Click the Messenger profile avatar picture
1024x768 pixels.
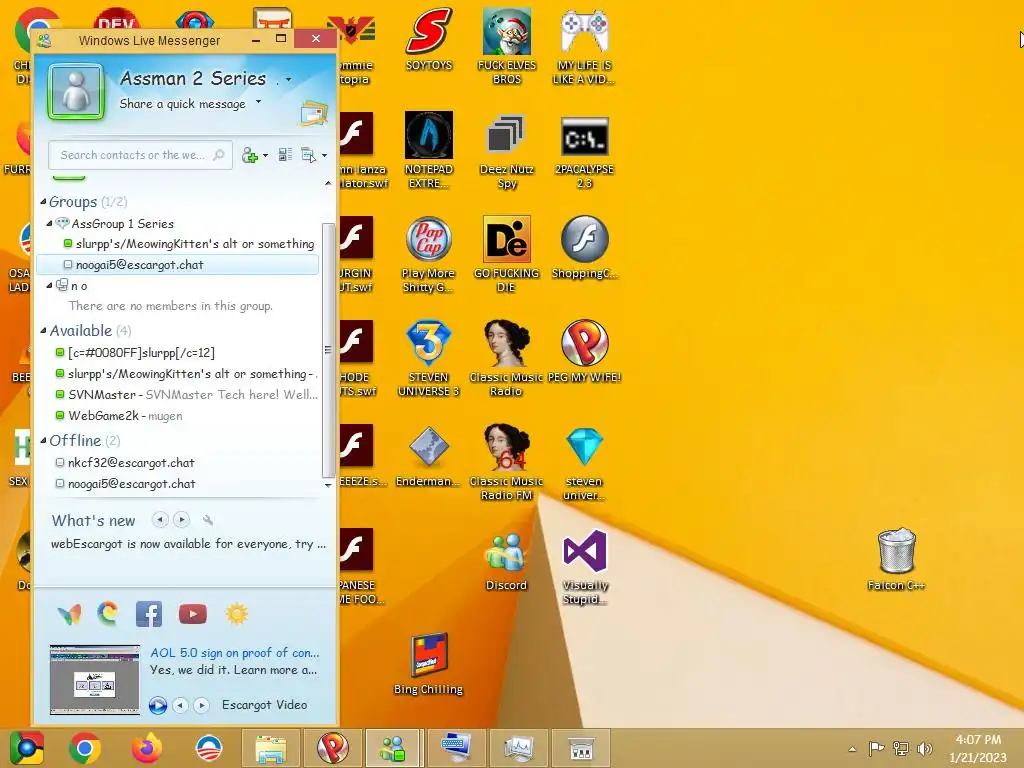point(76,92)
